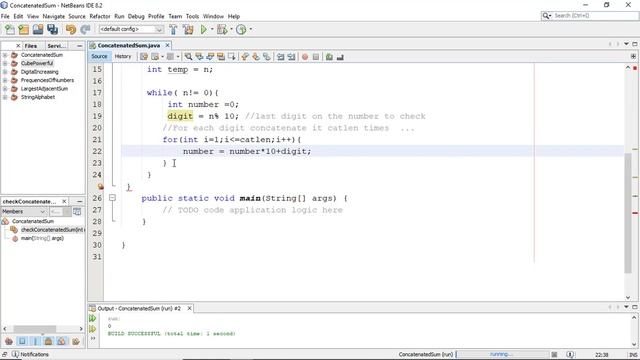Close the checkConcatenate Navigator tab

click(x=64, y=202)
